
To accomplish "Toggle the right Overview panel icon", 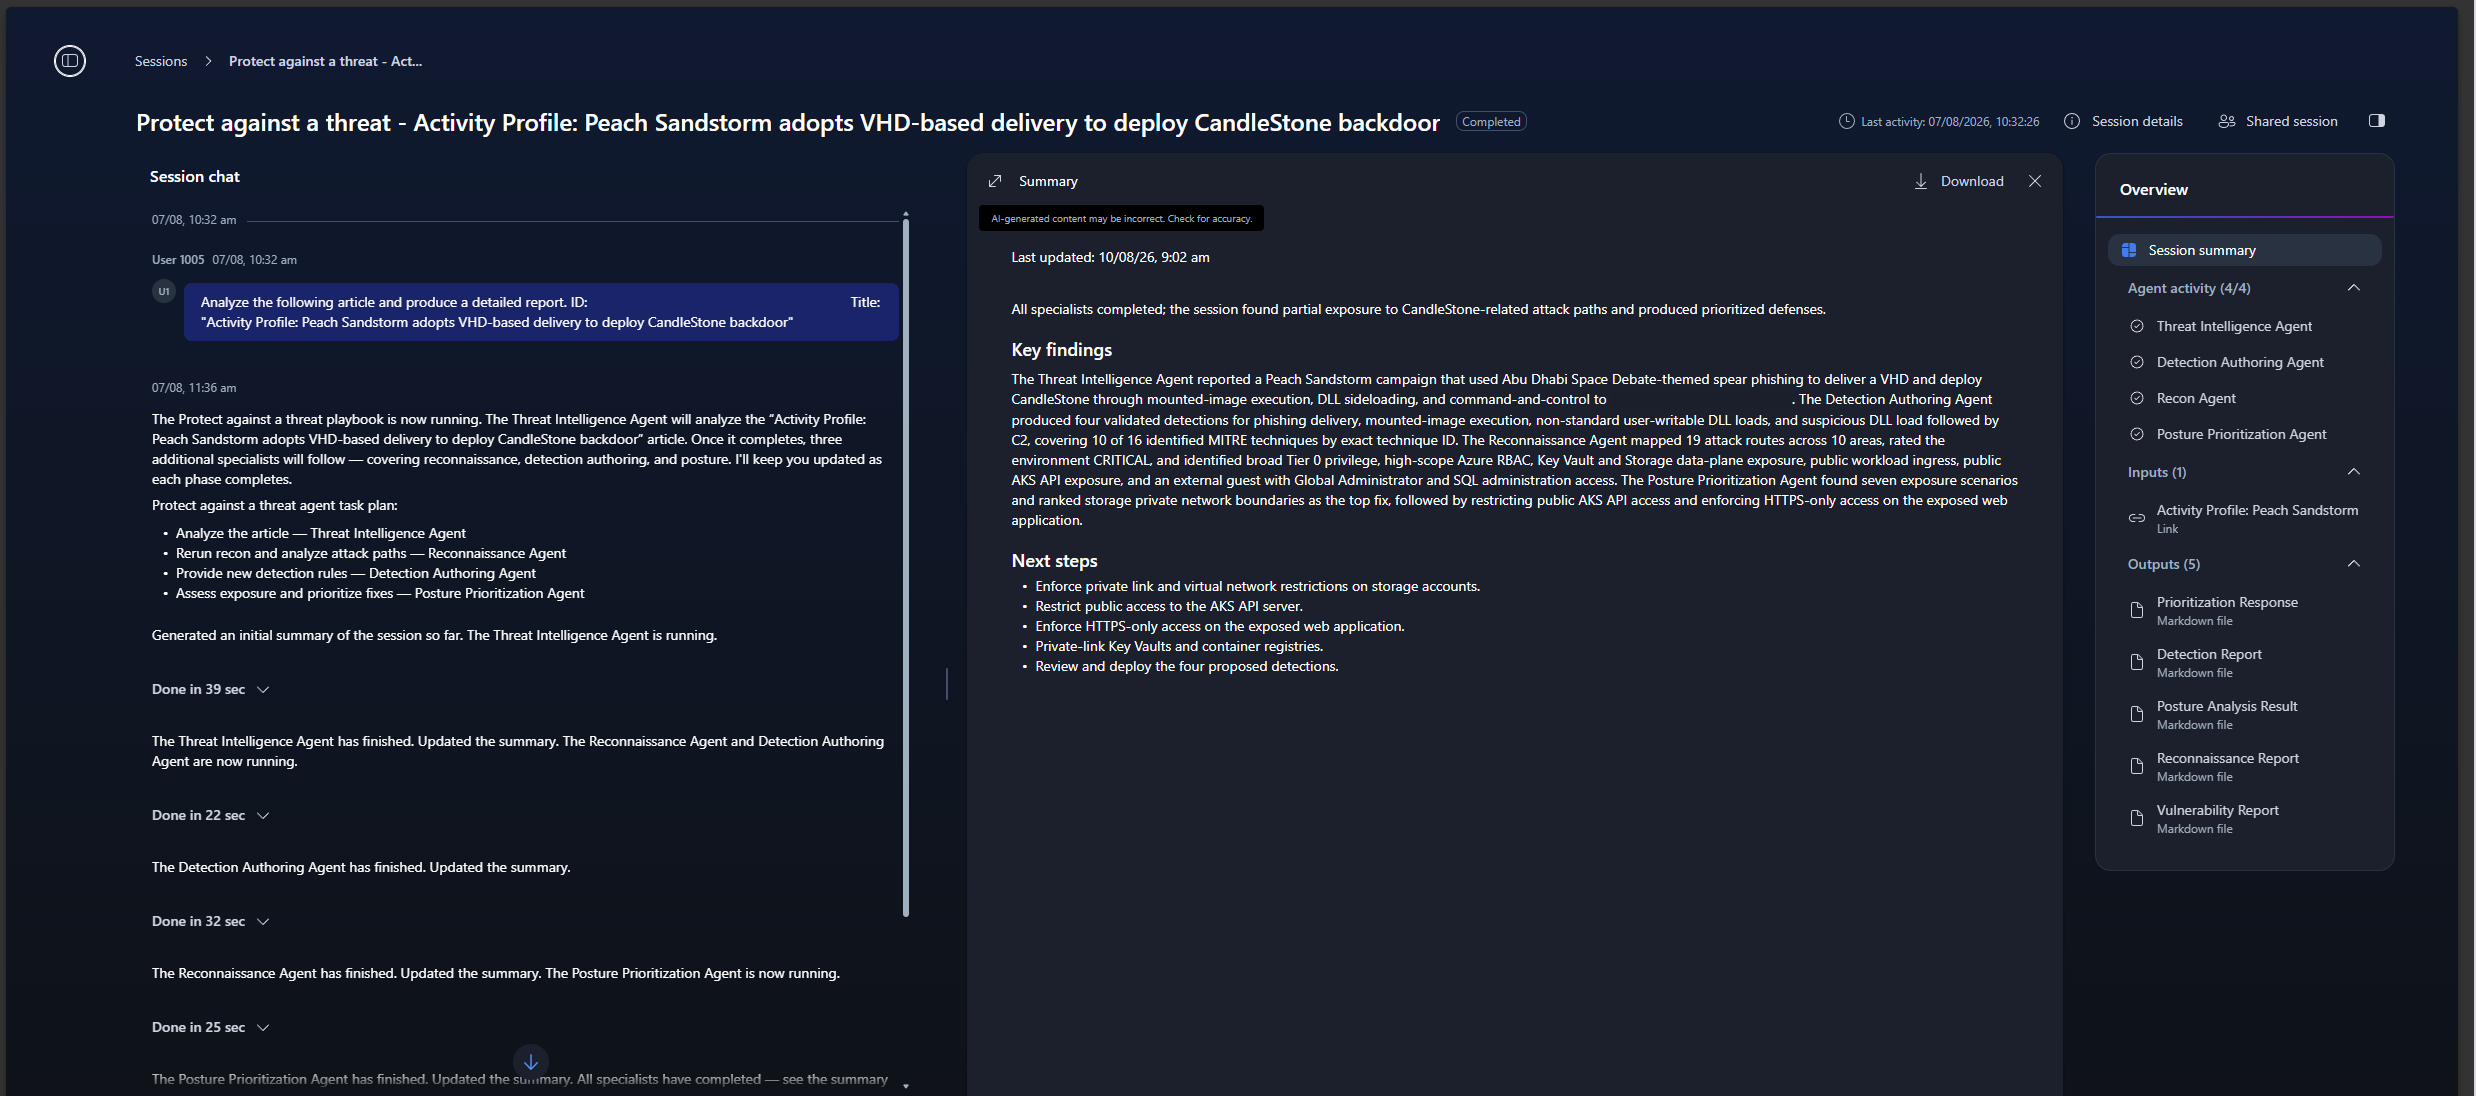I will click(x=2377, y=121).
